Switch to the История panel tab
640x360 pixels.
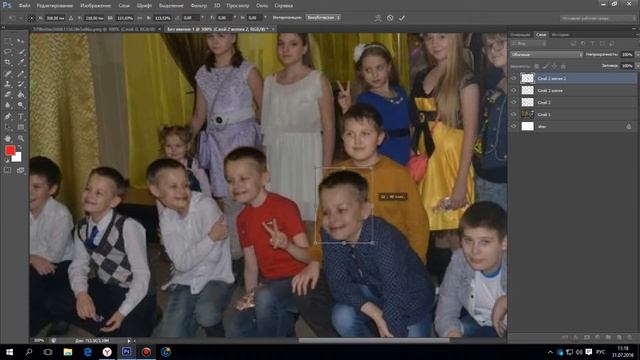(x=560, y=35)
